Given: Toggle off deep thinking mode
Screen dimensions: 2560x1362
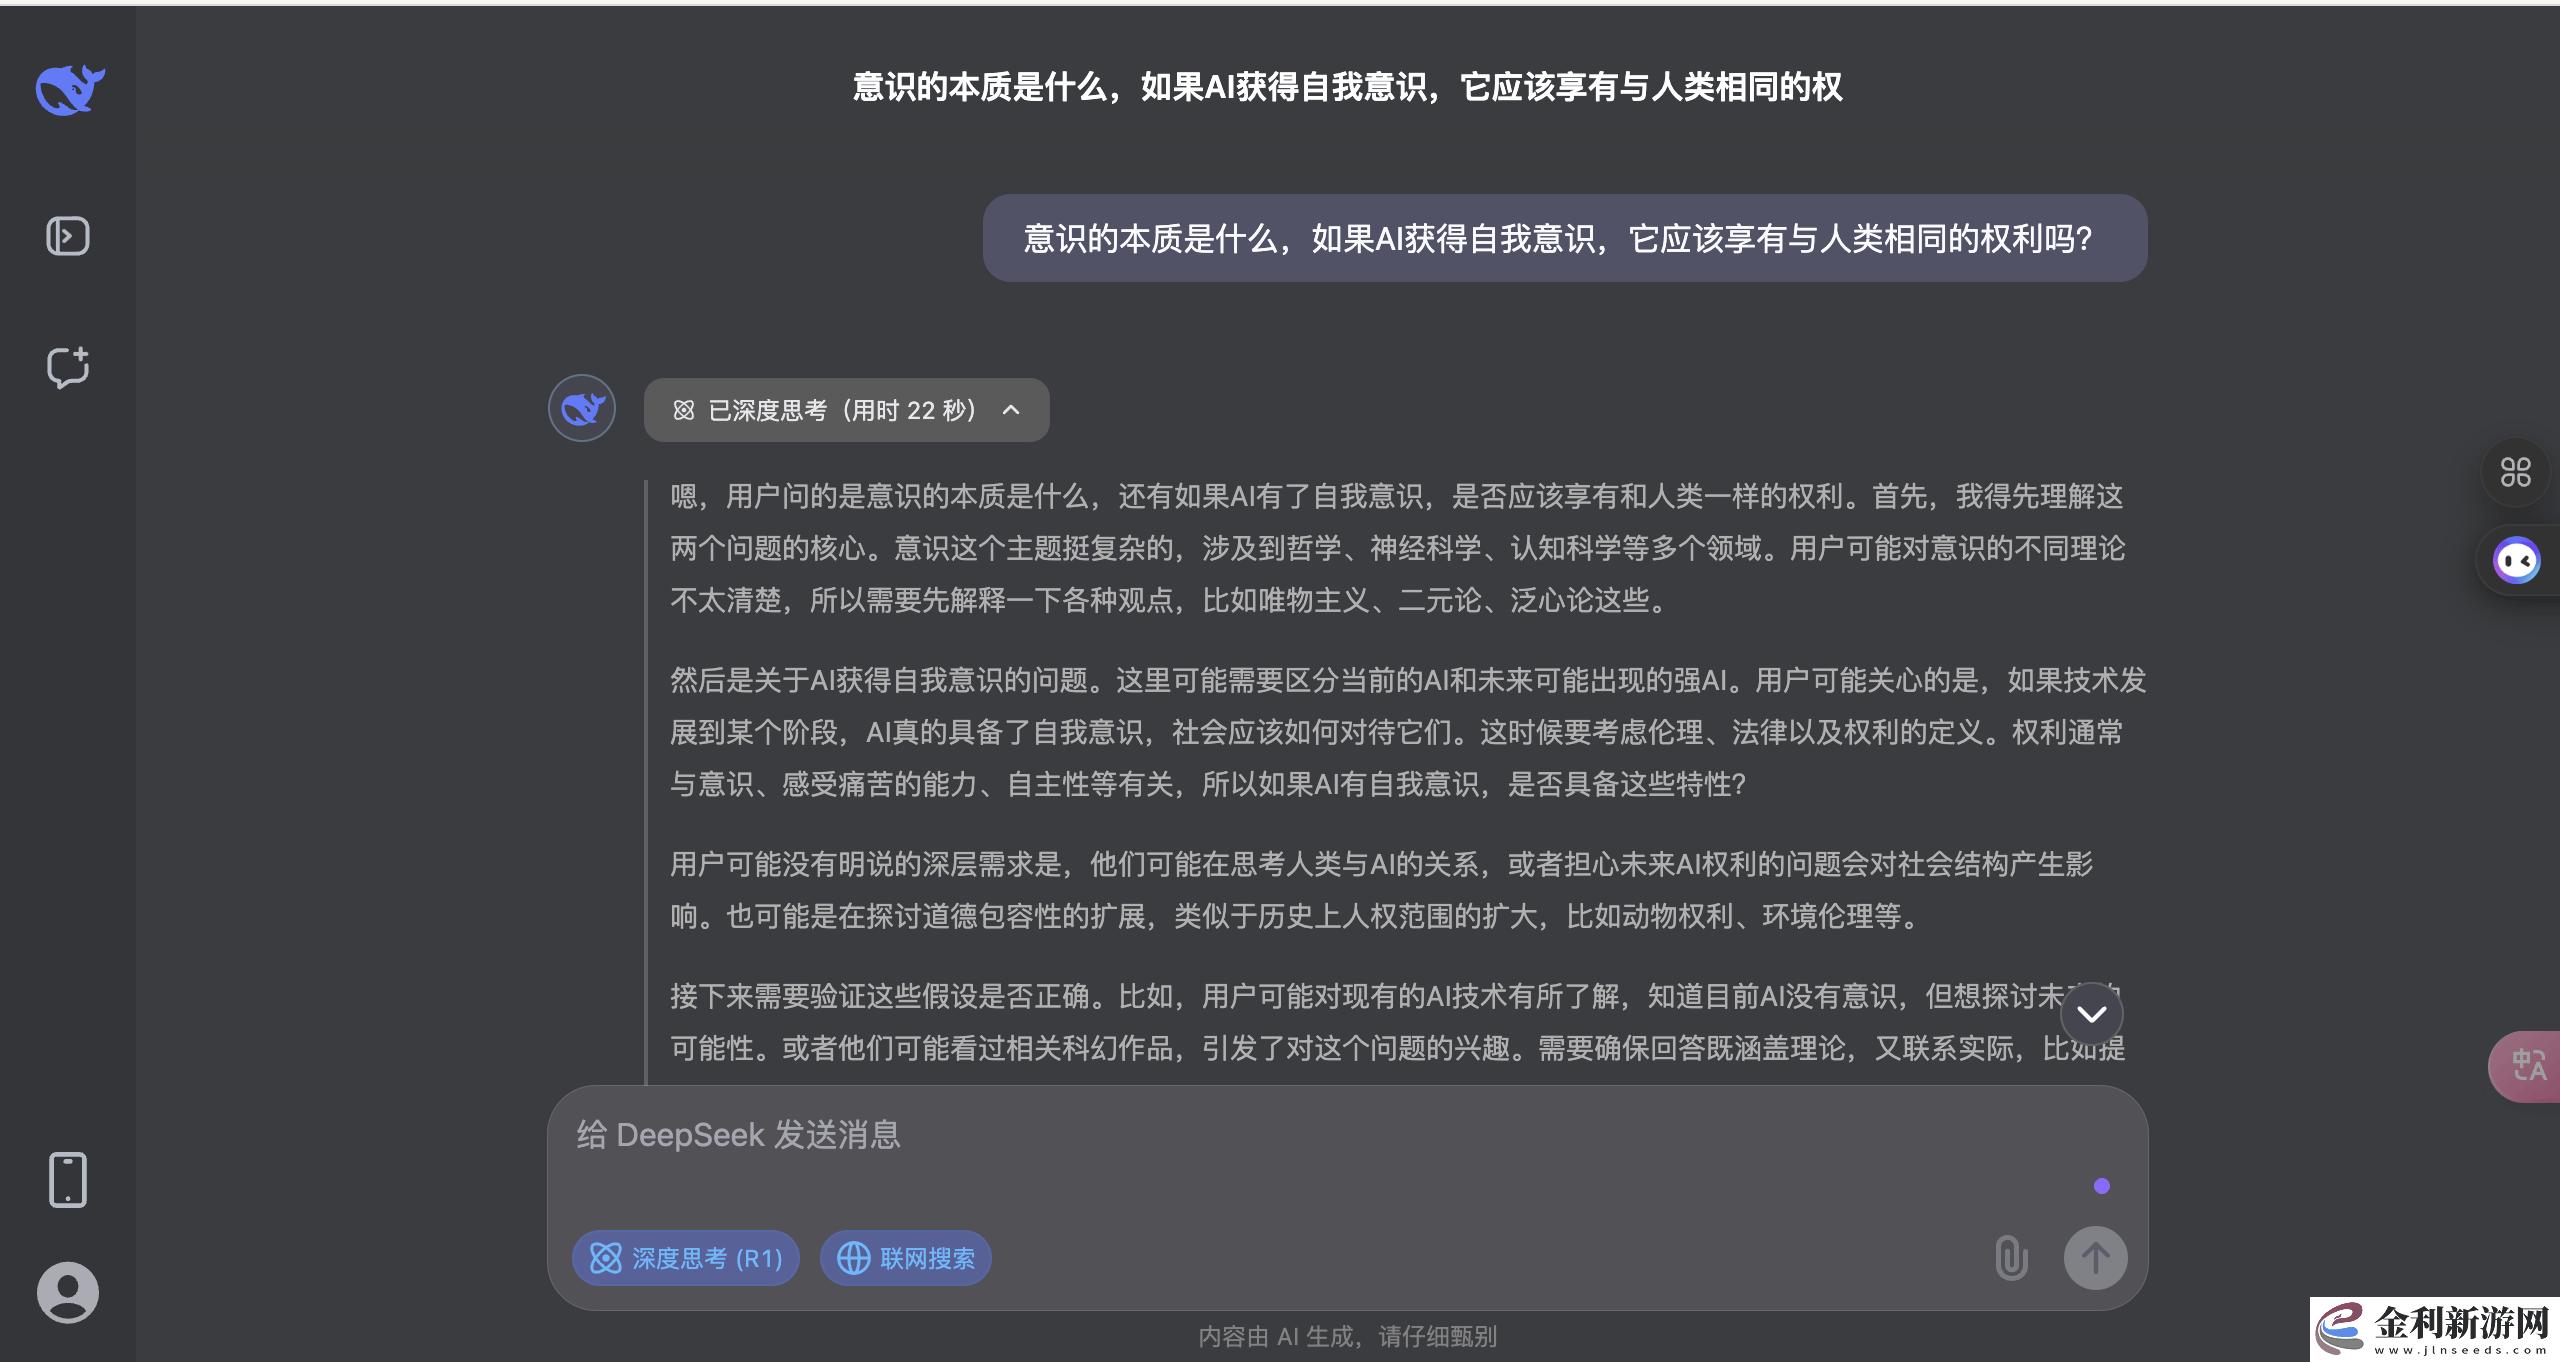Looking at the screenshot, I should [x=685, y=1258].
